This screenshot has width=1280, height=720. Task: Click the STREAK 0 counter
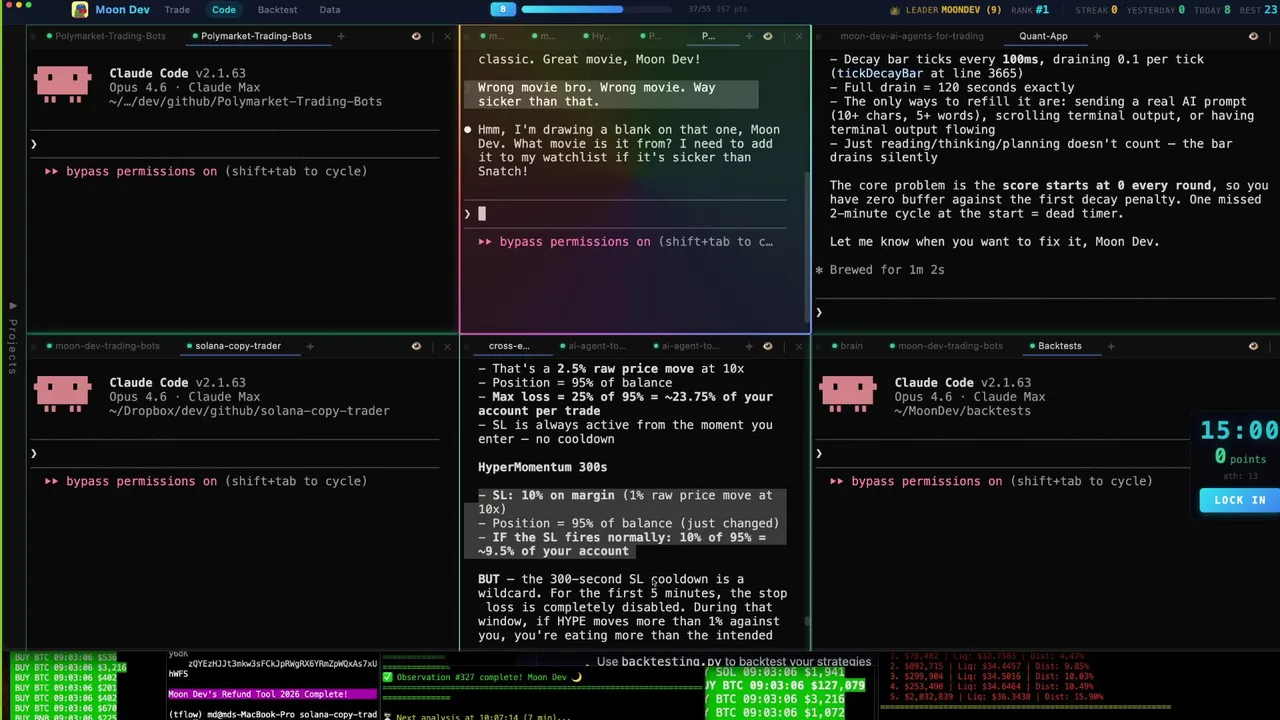(1096, 10)
